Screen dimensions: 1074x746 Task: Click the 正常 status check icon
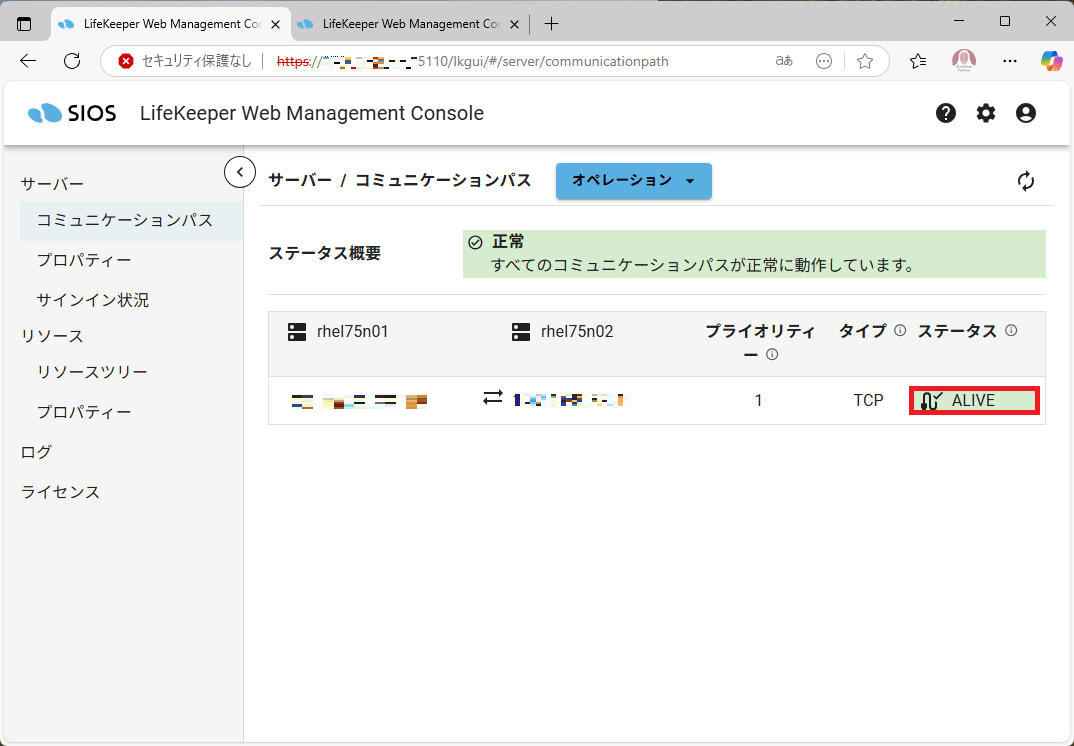tap(475, 243)
